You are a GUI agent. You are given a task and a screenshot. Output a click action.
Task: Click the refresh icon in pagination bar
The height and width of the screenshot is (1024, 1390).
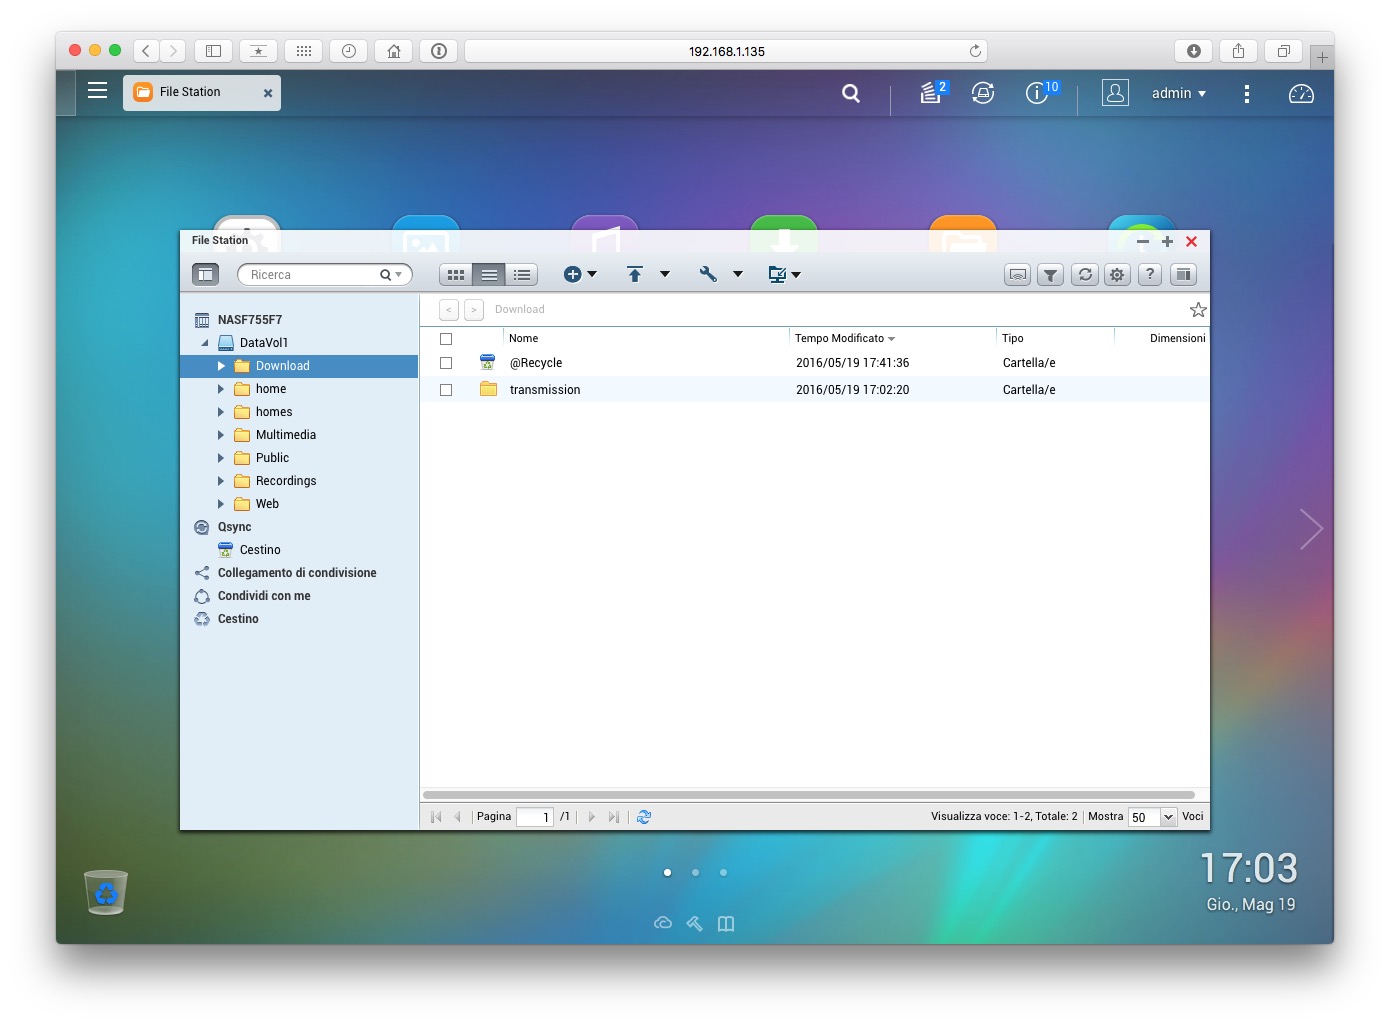644,817
